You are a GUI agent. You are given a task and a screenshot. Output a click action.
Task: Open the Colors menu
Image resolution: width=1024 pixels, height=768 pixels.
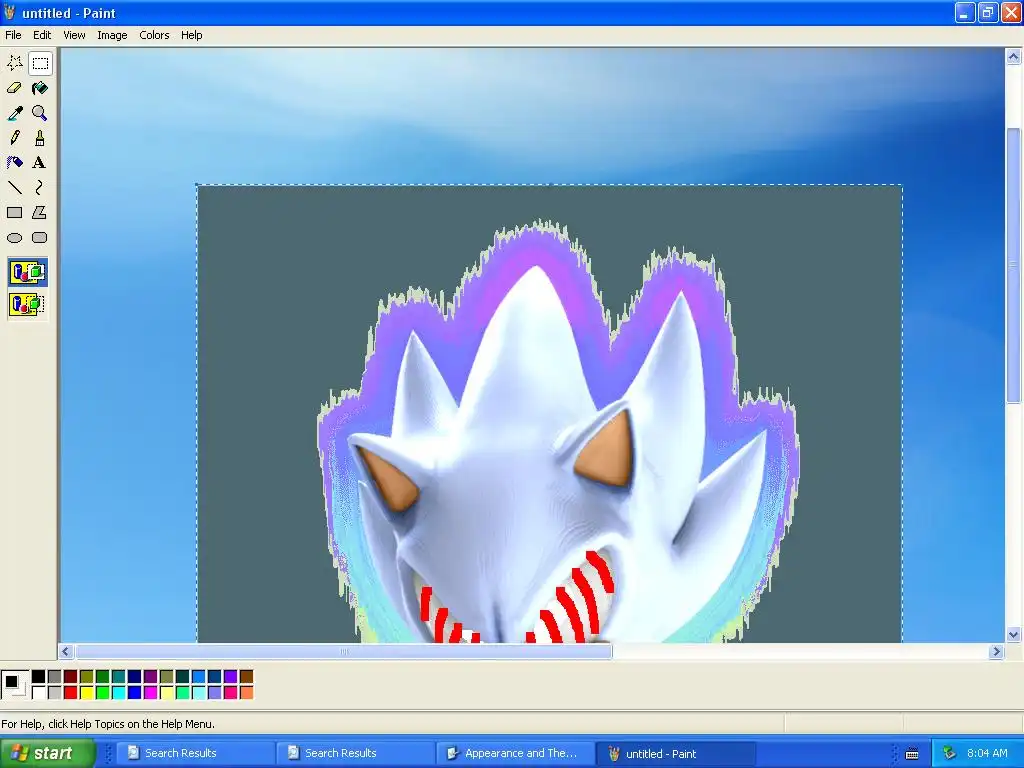pos(154,35)
